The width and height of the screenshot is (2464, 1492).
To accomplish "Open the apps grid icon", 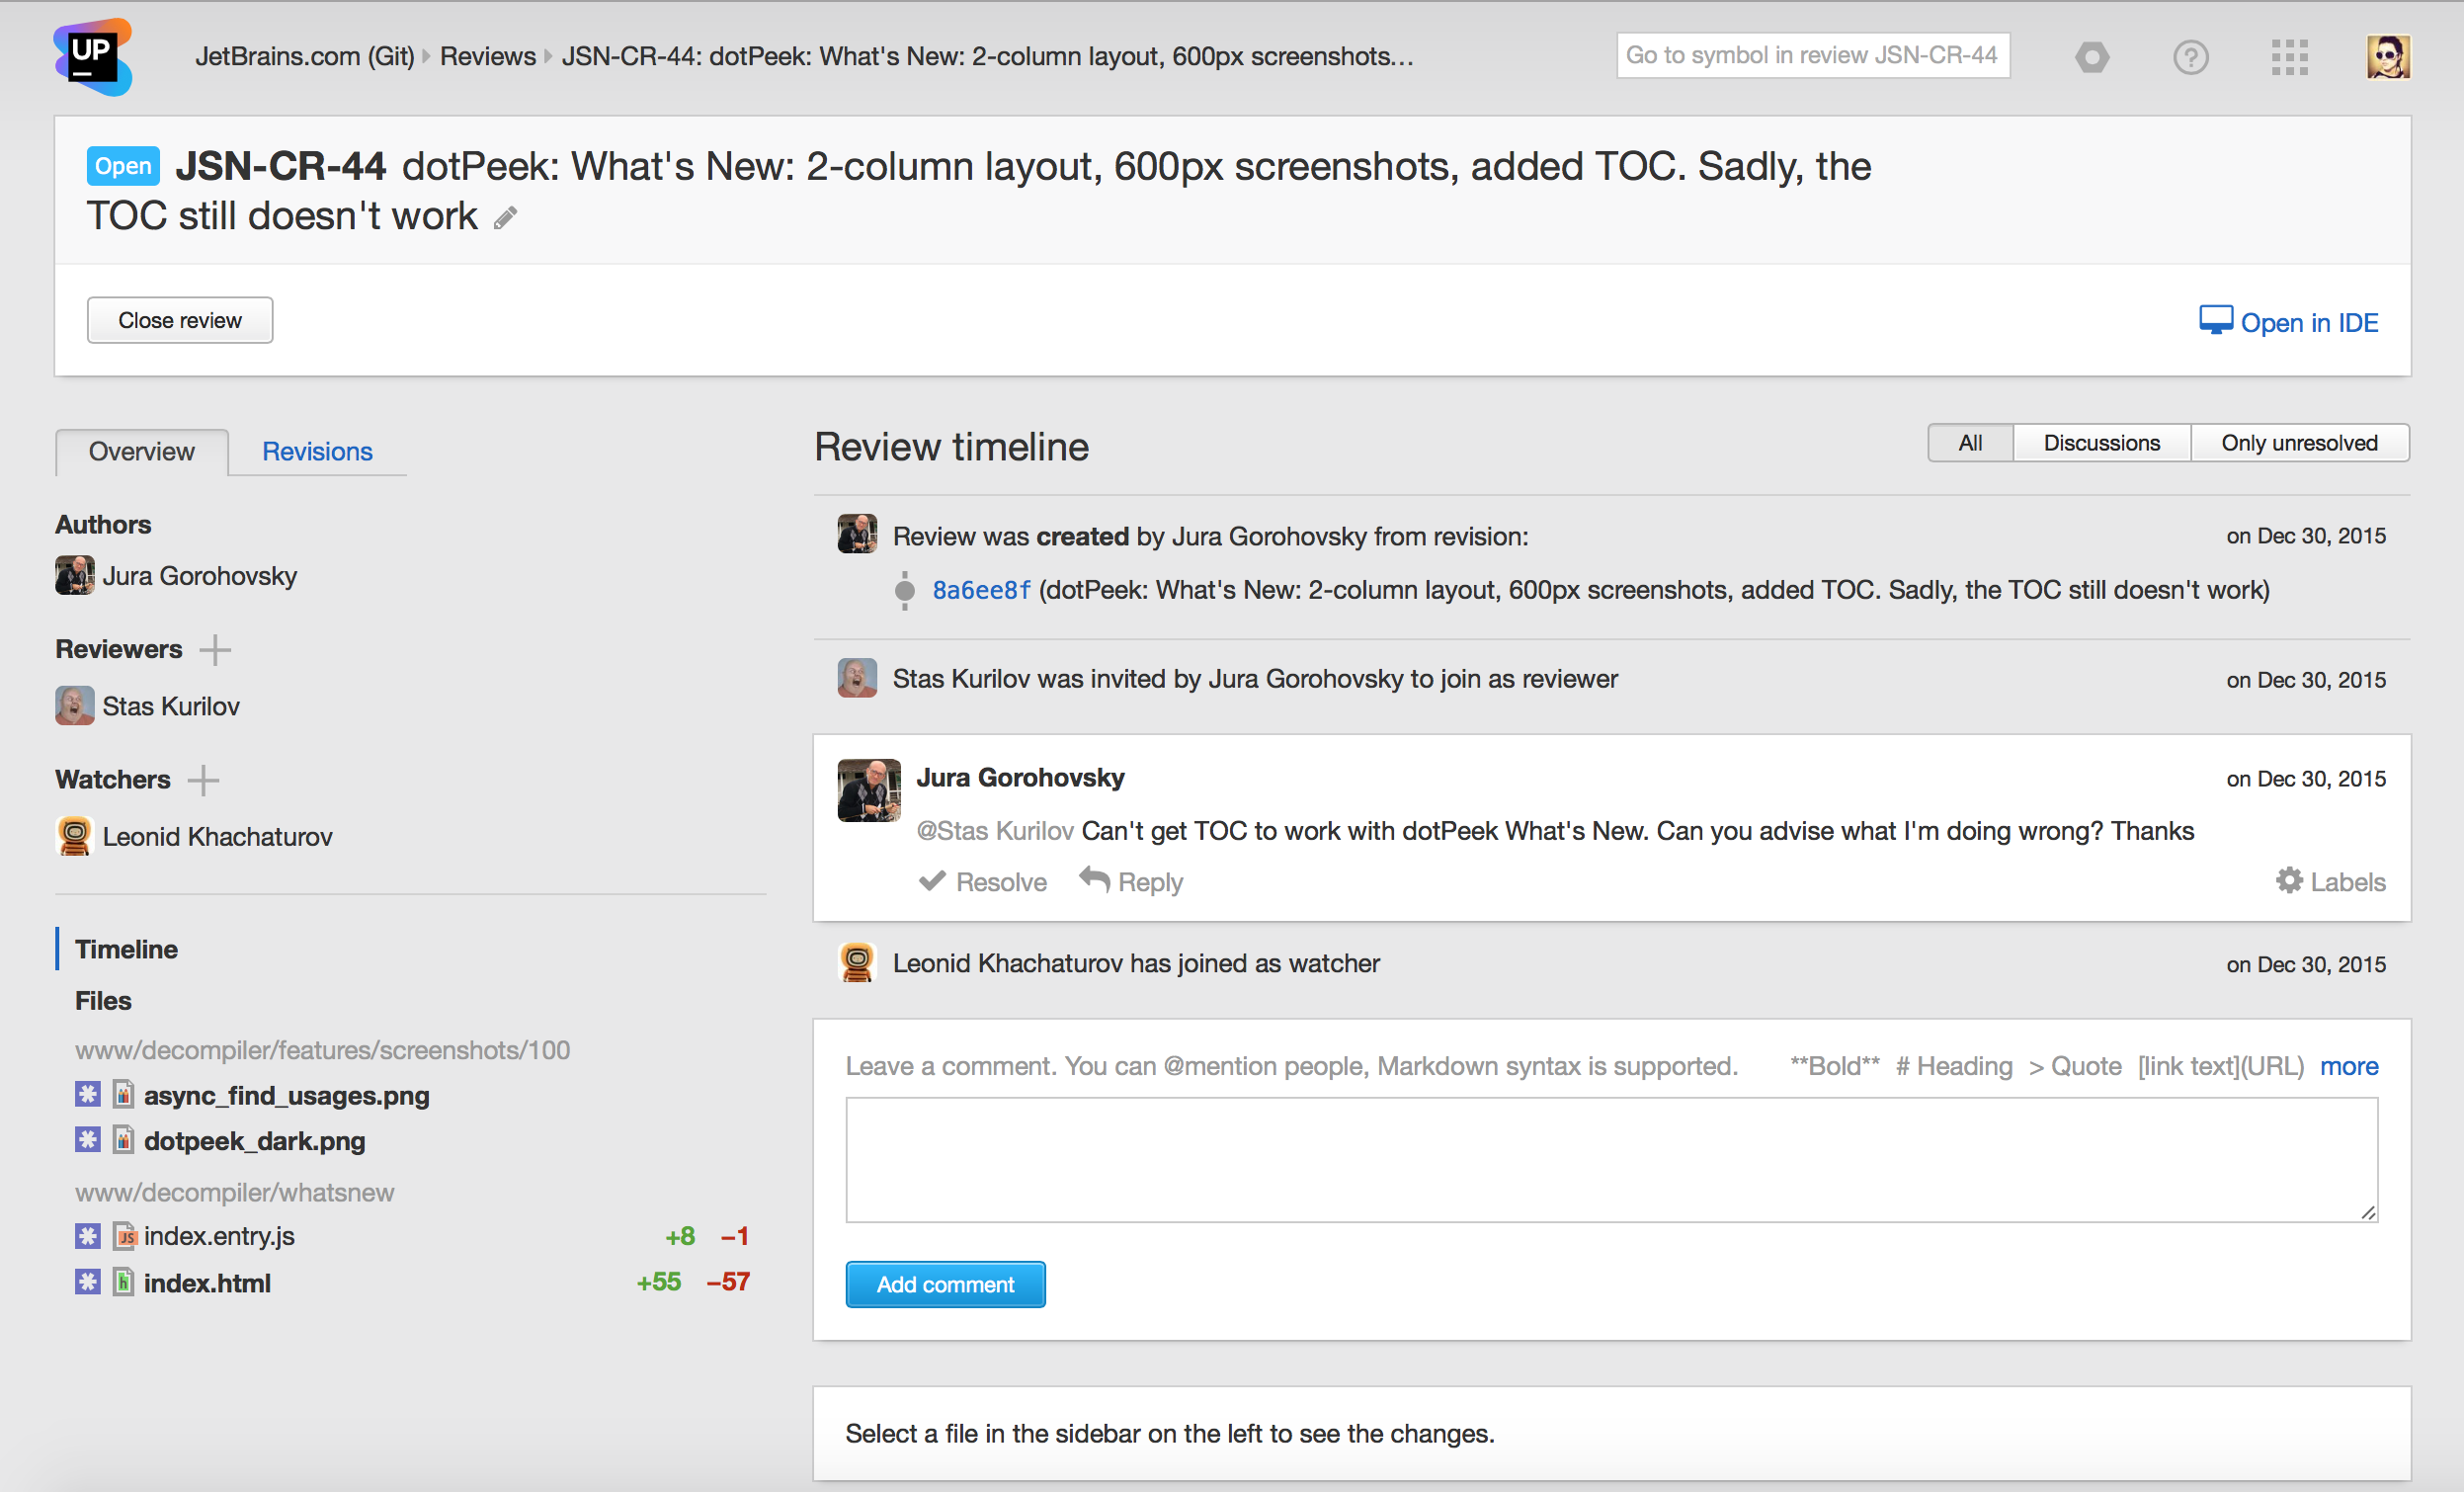I will pyautogui.click(x=2289, y=57).
